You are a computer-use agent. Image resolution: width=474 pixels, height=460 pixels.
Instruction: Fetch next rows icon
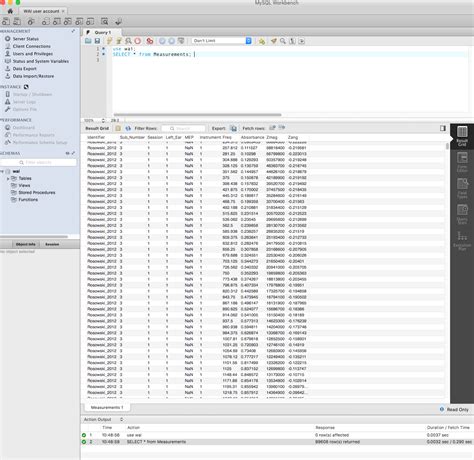tap(272, 128)
